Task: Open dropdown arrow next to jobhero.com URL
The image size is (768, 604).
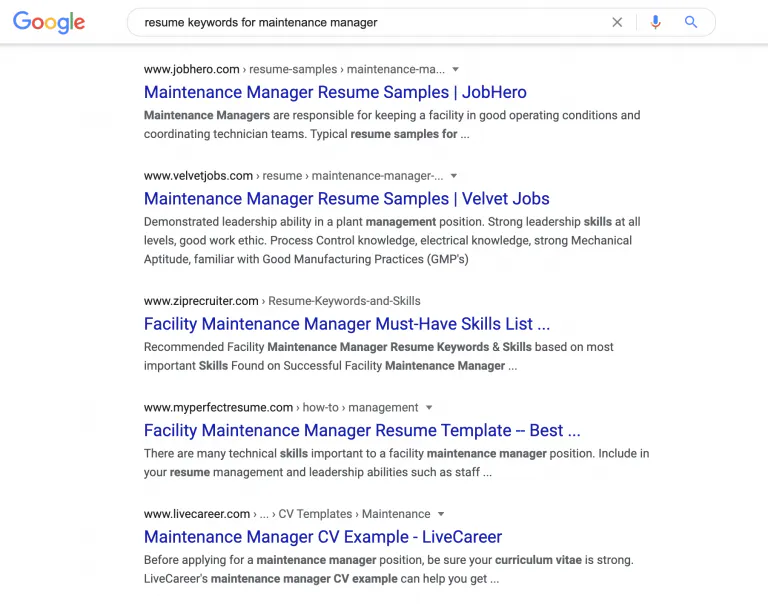Action: (x=456, y=70)
